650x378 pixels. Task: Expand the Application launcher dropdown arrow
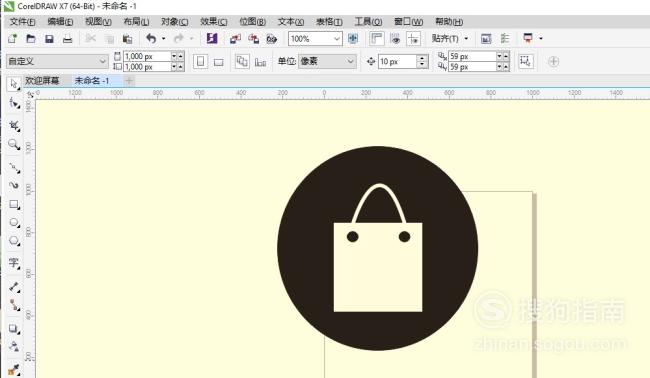point(541,39)
